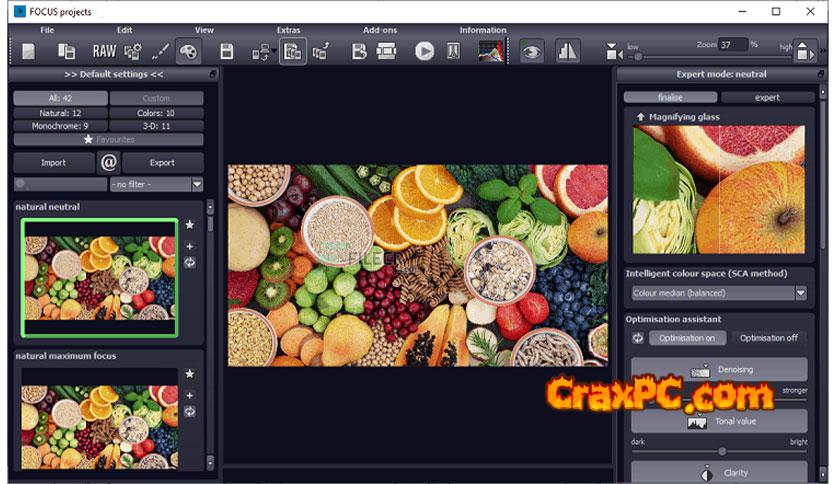
Task: Mark natural neutral preset as favourite star
Action: 190,225
